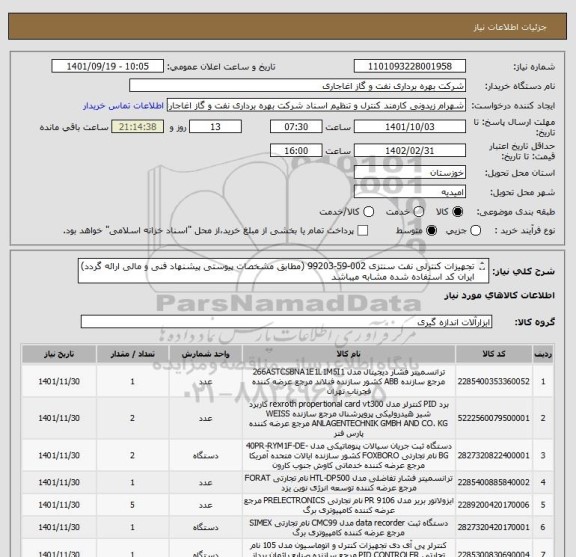Click the response deadline date 1401/10/03
The image size is (576, 557).
410,127
